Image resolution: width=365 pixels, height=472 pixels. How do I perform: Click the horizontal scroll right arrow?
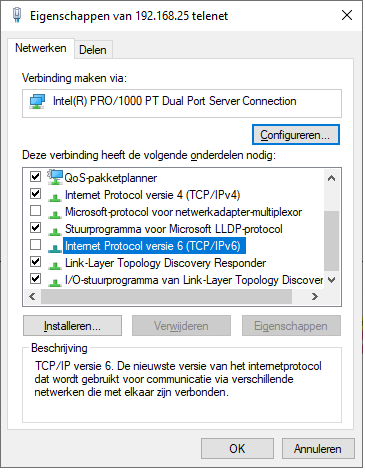click(x=315, y=296)
